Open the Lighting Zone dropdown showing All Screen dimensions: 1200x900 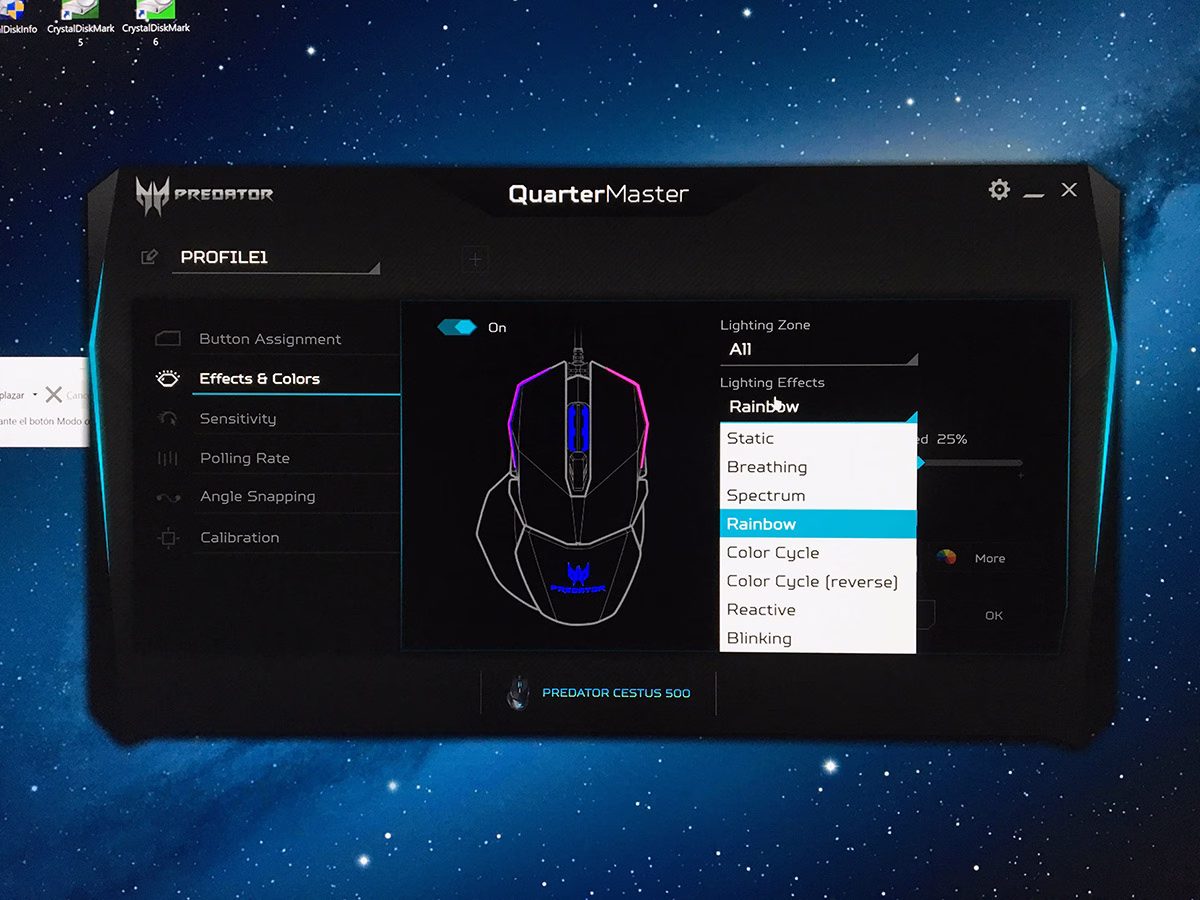(819, 350)
